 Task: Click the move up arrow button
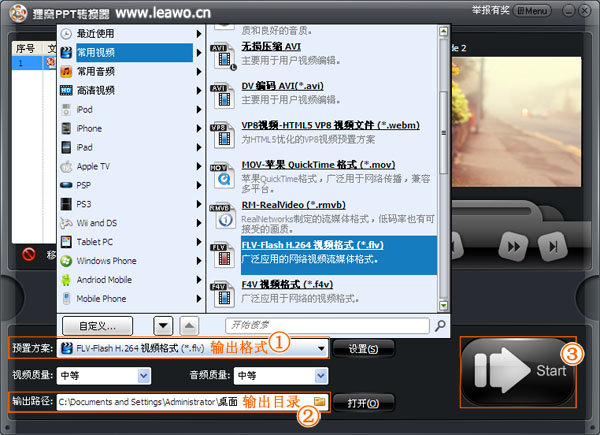click(189, 326)
